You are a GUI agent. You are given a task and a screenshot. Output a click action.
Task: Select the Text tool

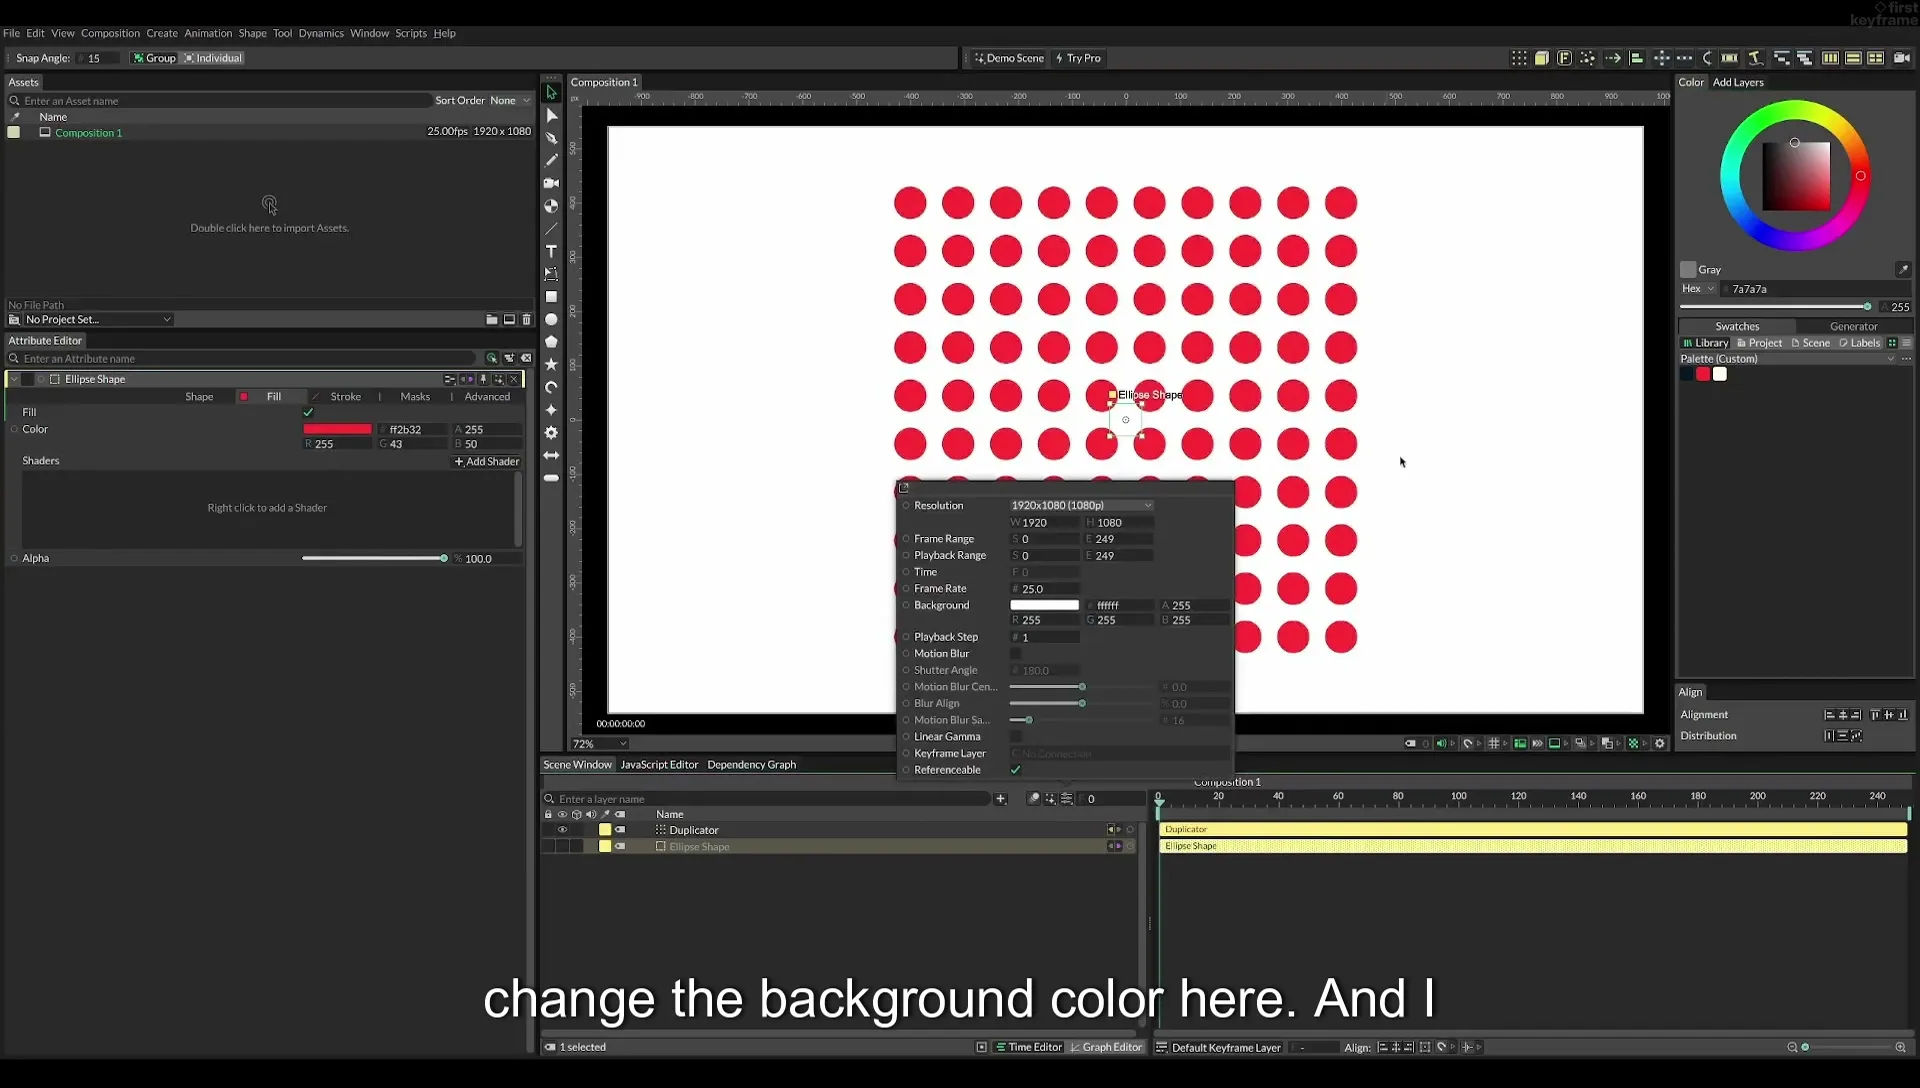(551, 251)
